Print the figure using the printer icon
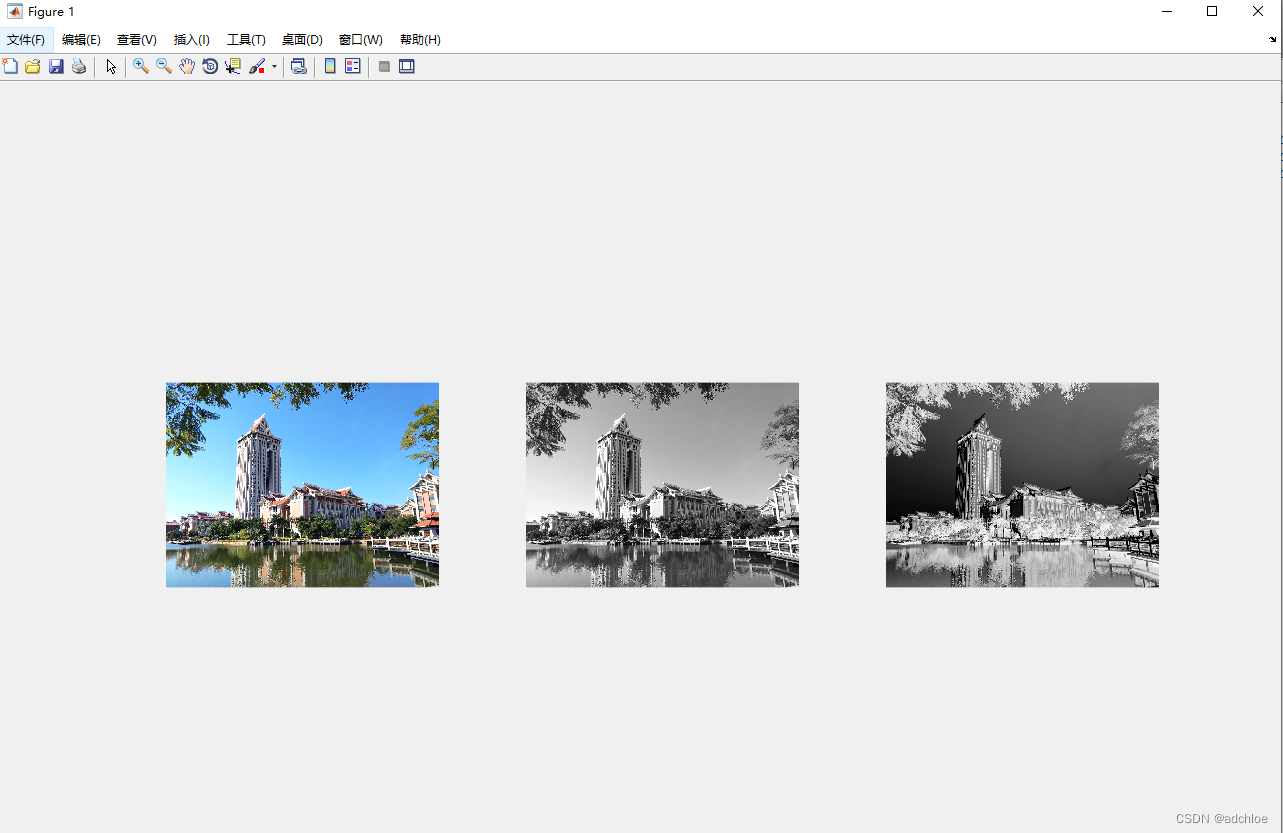The image size is (1283, 833). coord(79,66)
